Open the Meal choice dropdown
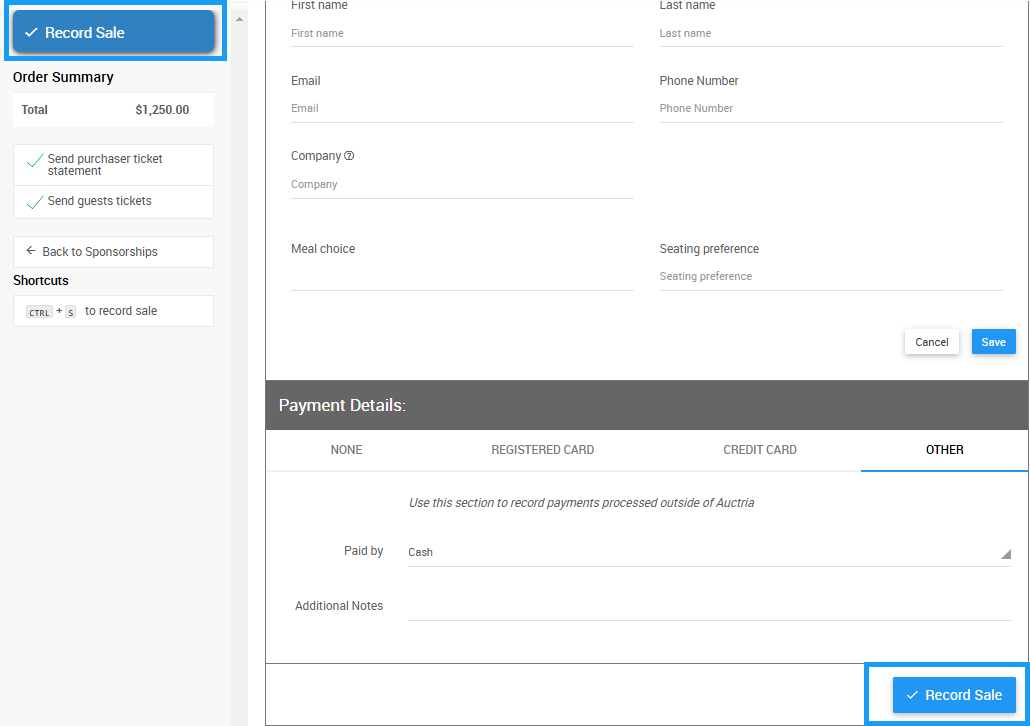The height and width of the screenshot is (726, 1030). [462, 276]
